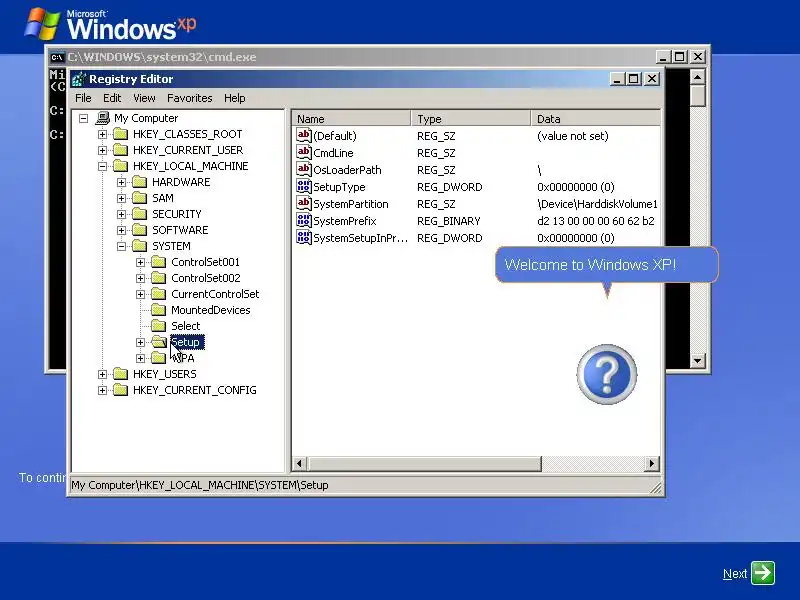Click the (Default) string value icon

tap(304, 135)
